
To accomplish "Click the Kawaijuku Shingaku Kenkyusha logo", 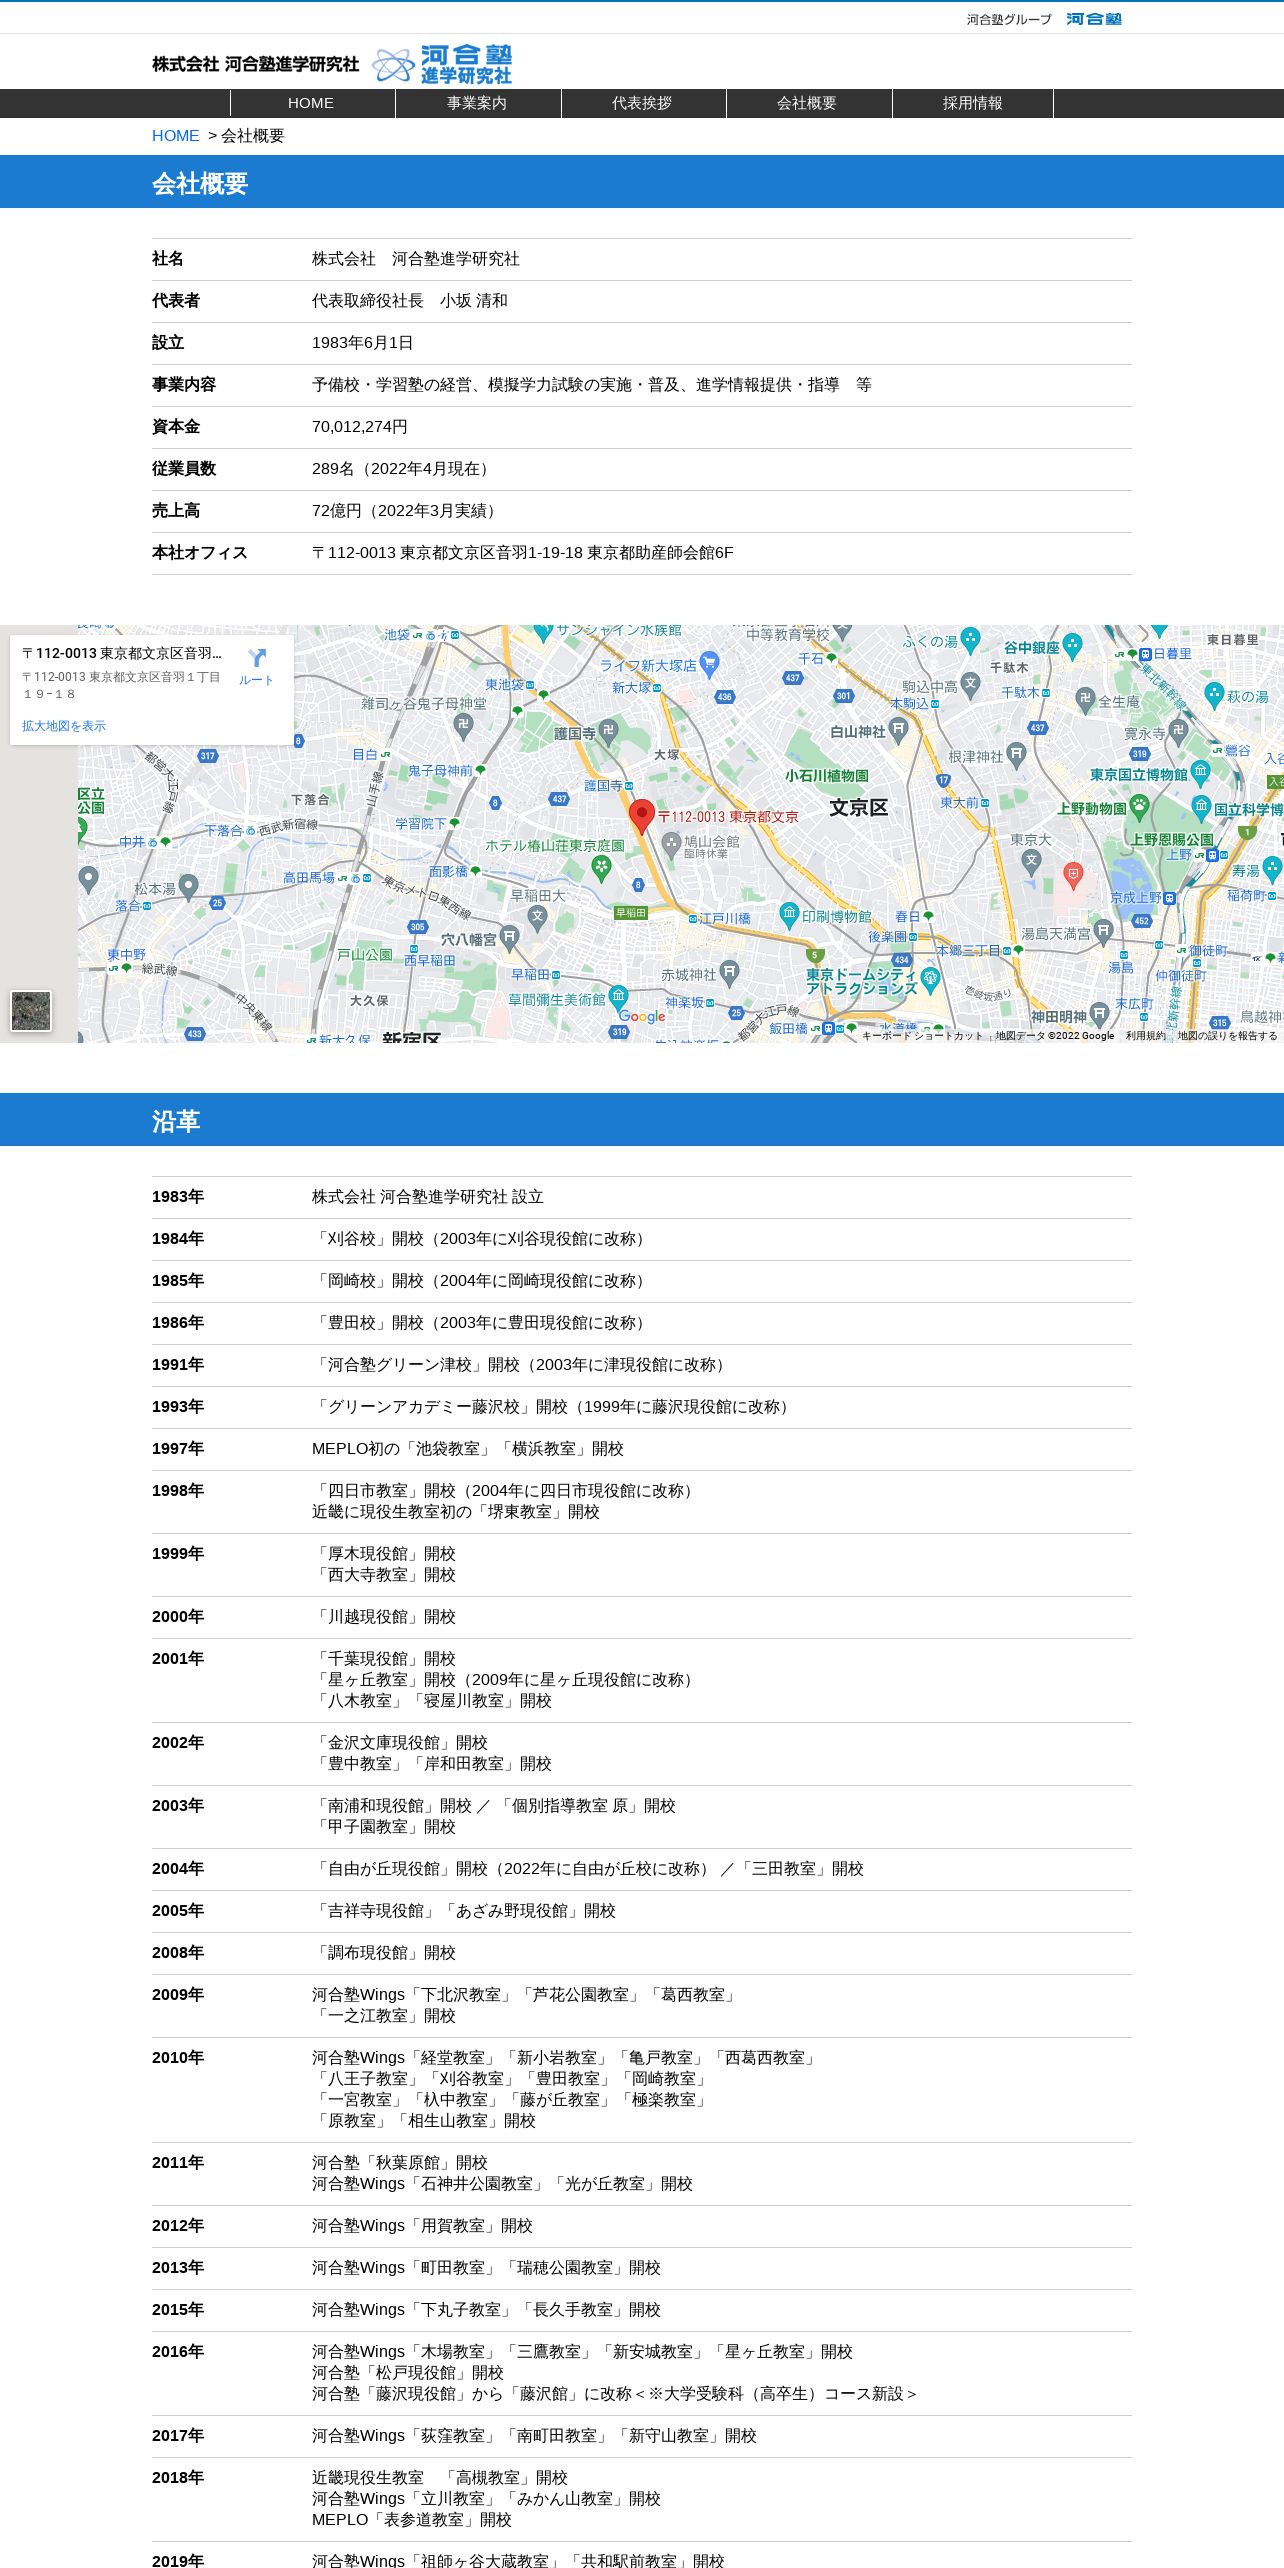I will coord(332,64).
